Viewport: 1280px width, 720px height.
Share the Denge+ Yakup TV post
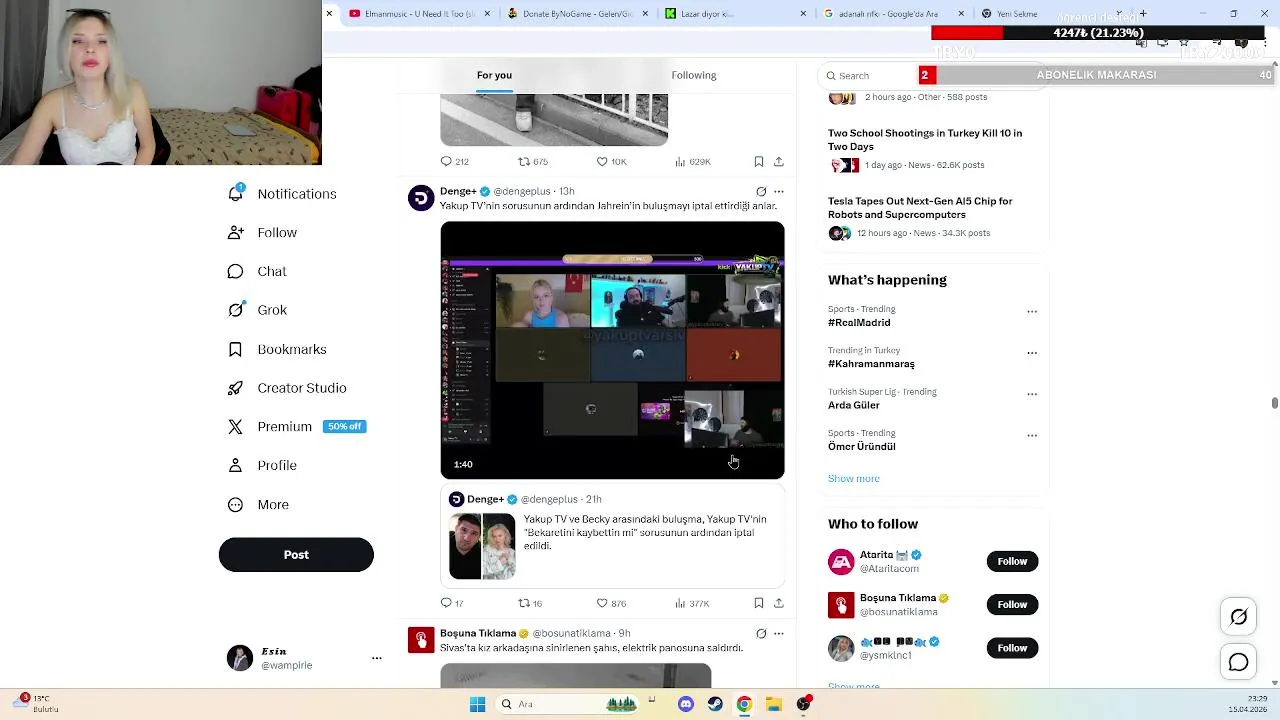click(x=779, y=603)
